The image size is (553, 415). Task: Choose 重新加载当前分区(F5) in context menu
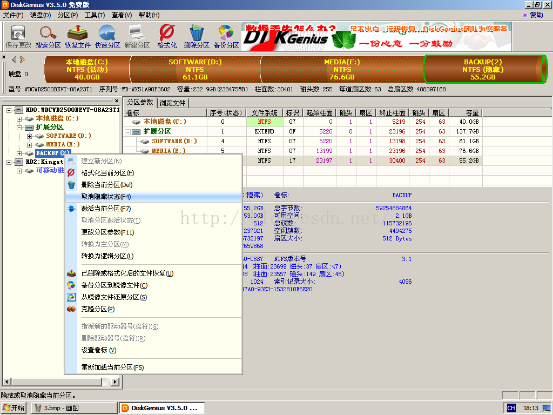pyautogui.click(x=154, y=367)
